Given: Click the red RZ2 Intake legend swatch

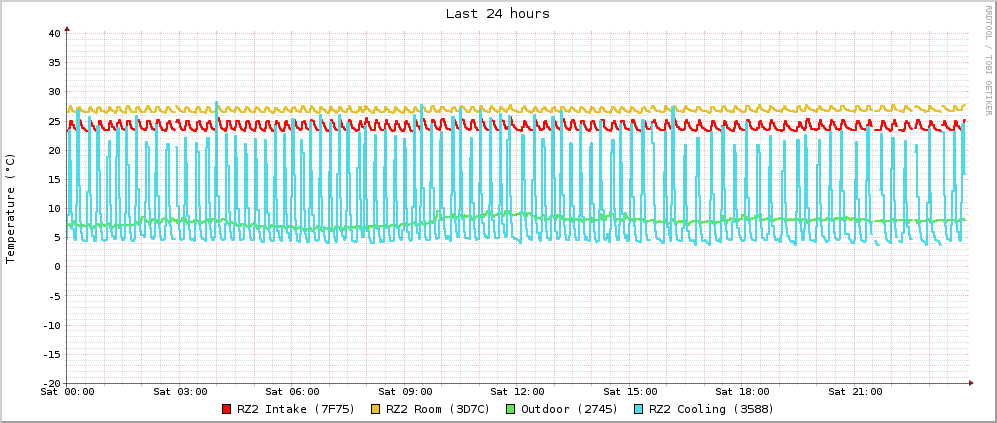Looking at the screenshot, I should click(226, 409).
